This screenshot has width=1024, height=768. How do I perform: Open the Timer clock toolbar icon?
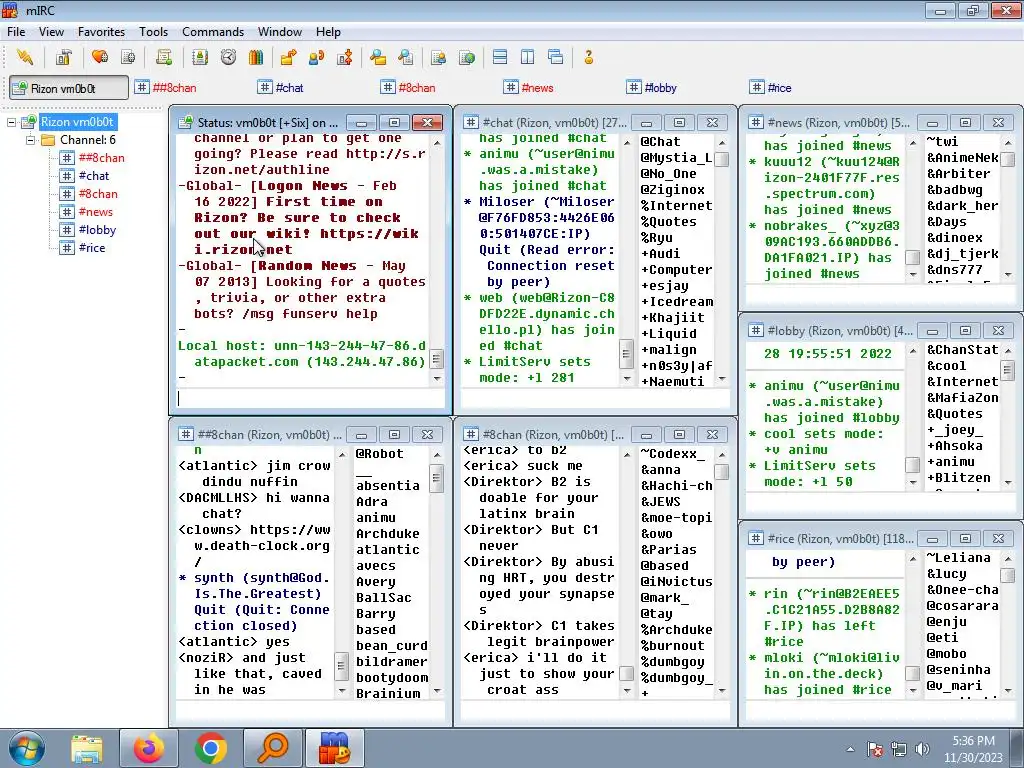click(228, 57)
